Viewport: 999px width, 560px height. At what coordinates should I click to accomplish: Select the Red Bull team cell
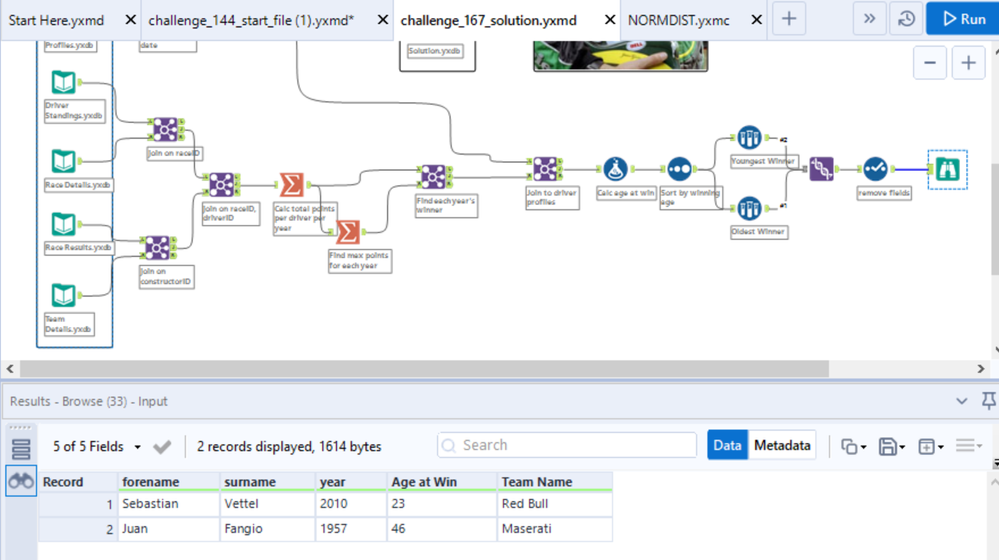[x=555, y=504]
